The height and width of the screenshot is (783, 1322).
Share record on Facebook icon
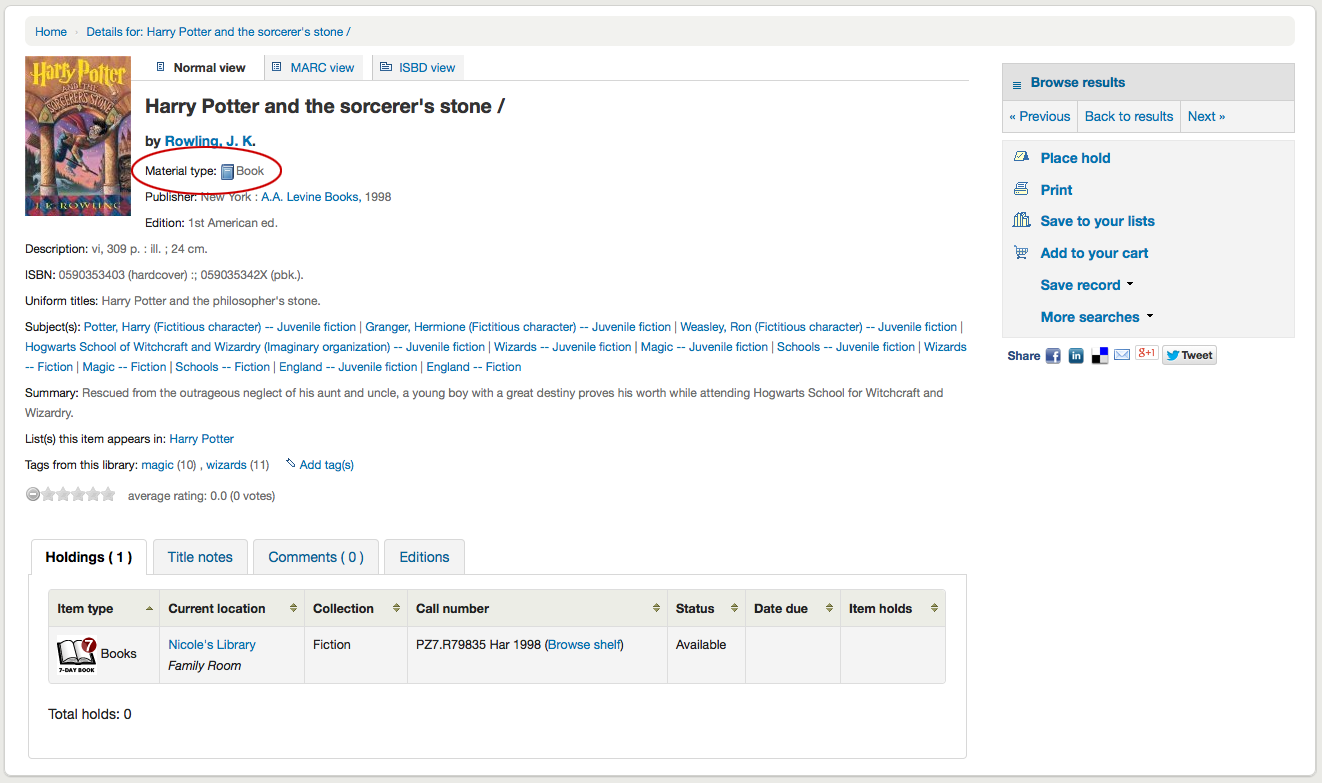[x=1053, y=355]
